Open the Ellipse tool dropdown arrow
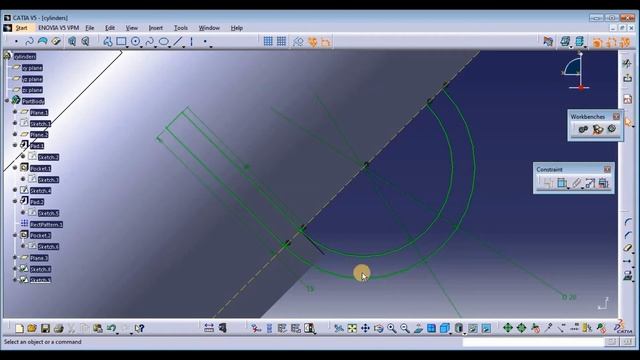The width and height of the screenshot is (640, 360). pos(170,47)
